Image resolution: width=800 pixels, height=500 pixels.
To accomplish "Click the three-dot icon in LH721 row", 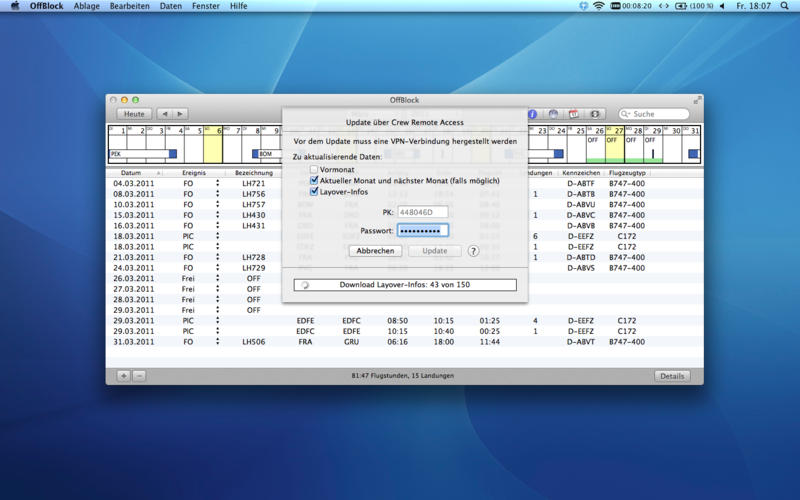I will pyautogui.click(x=217, y=183).
